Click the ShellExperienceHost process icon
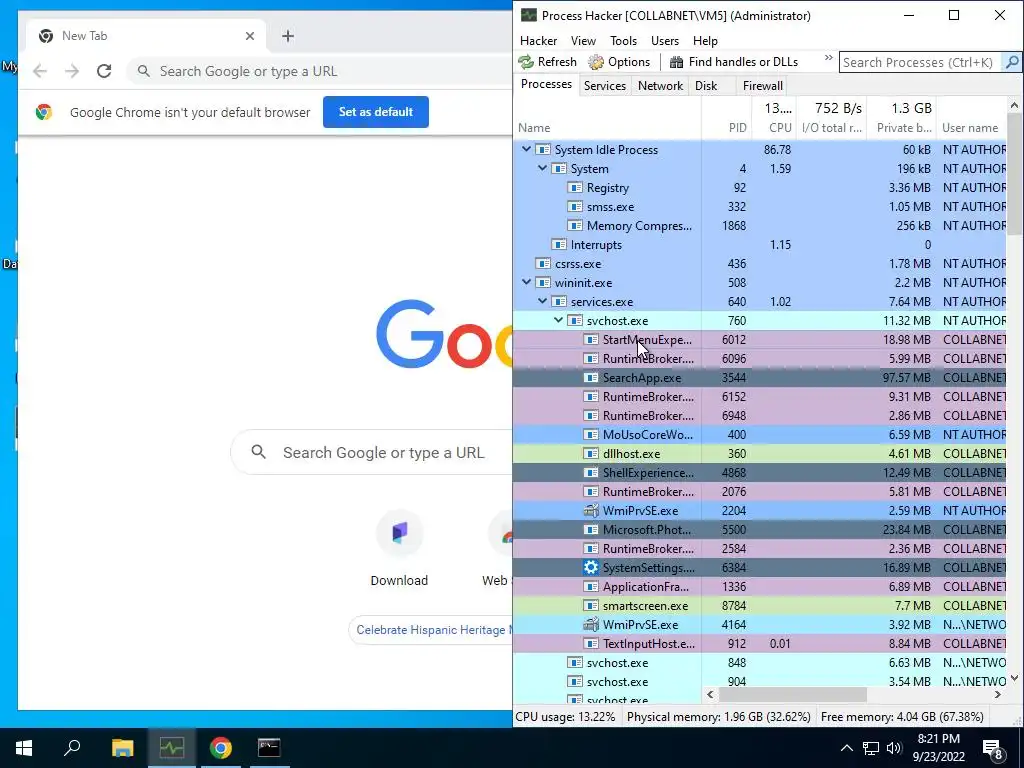1024x768 pixels. [x=591, y=472]
